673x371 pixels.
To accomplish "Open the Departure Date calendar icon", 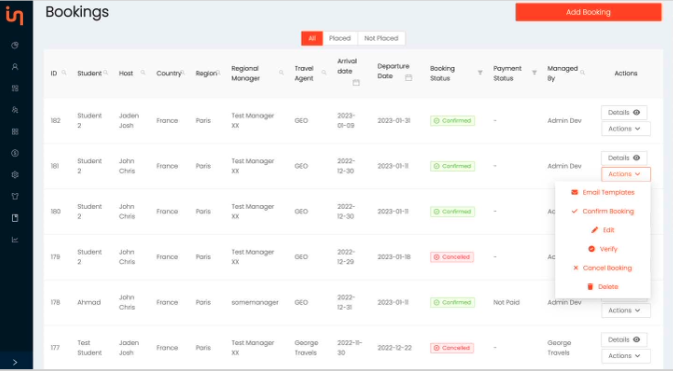I will pyautogui.click(x=409, y=77).
